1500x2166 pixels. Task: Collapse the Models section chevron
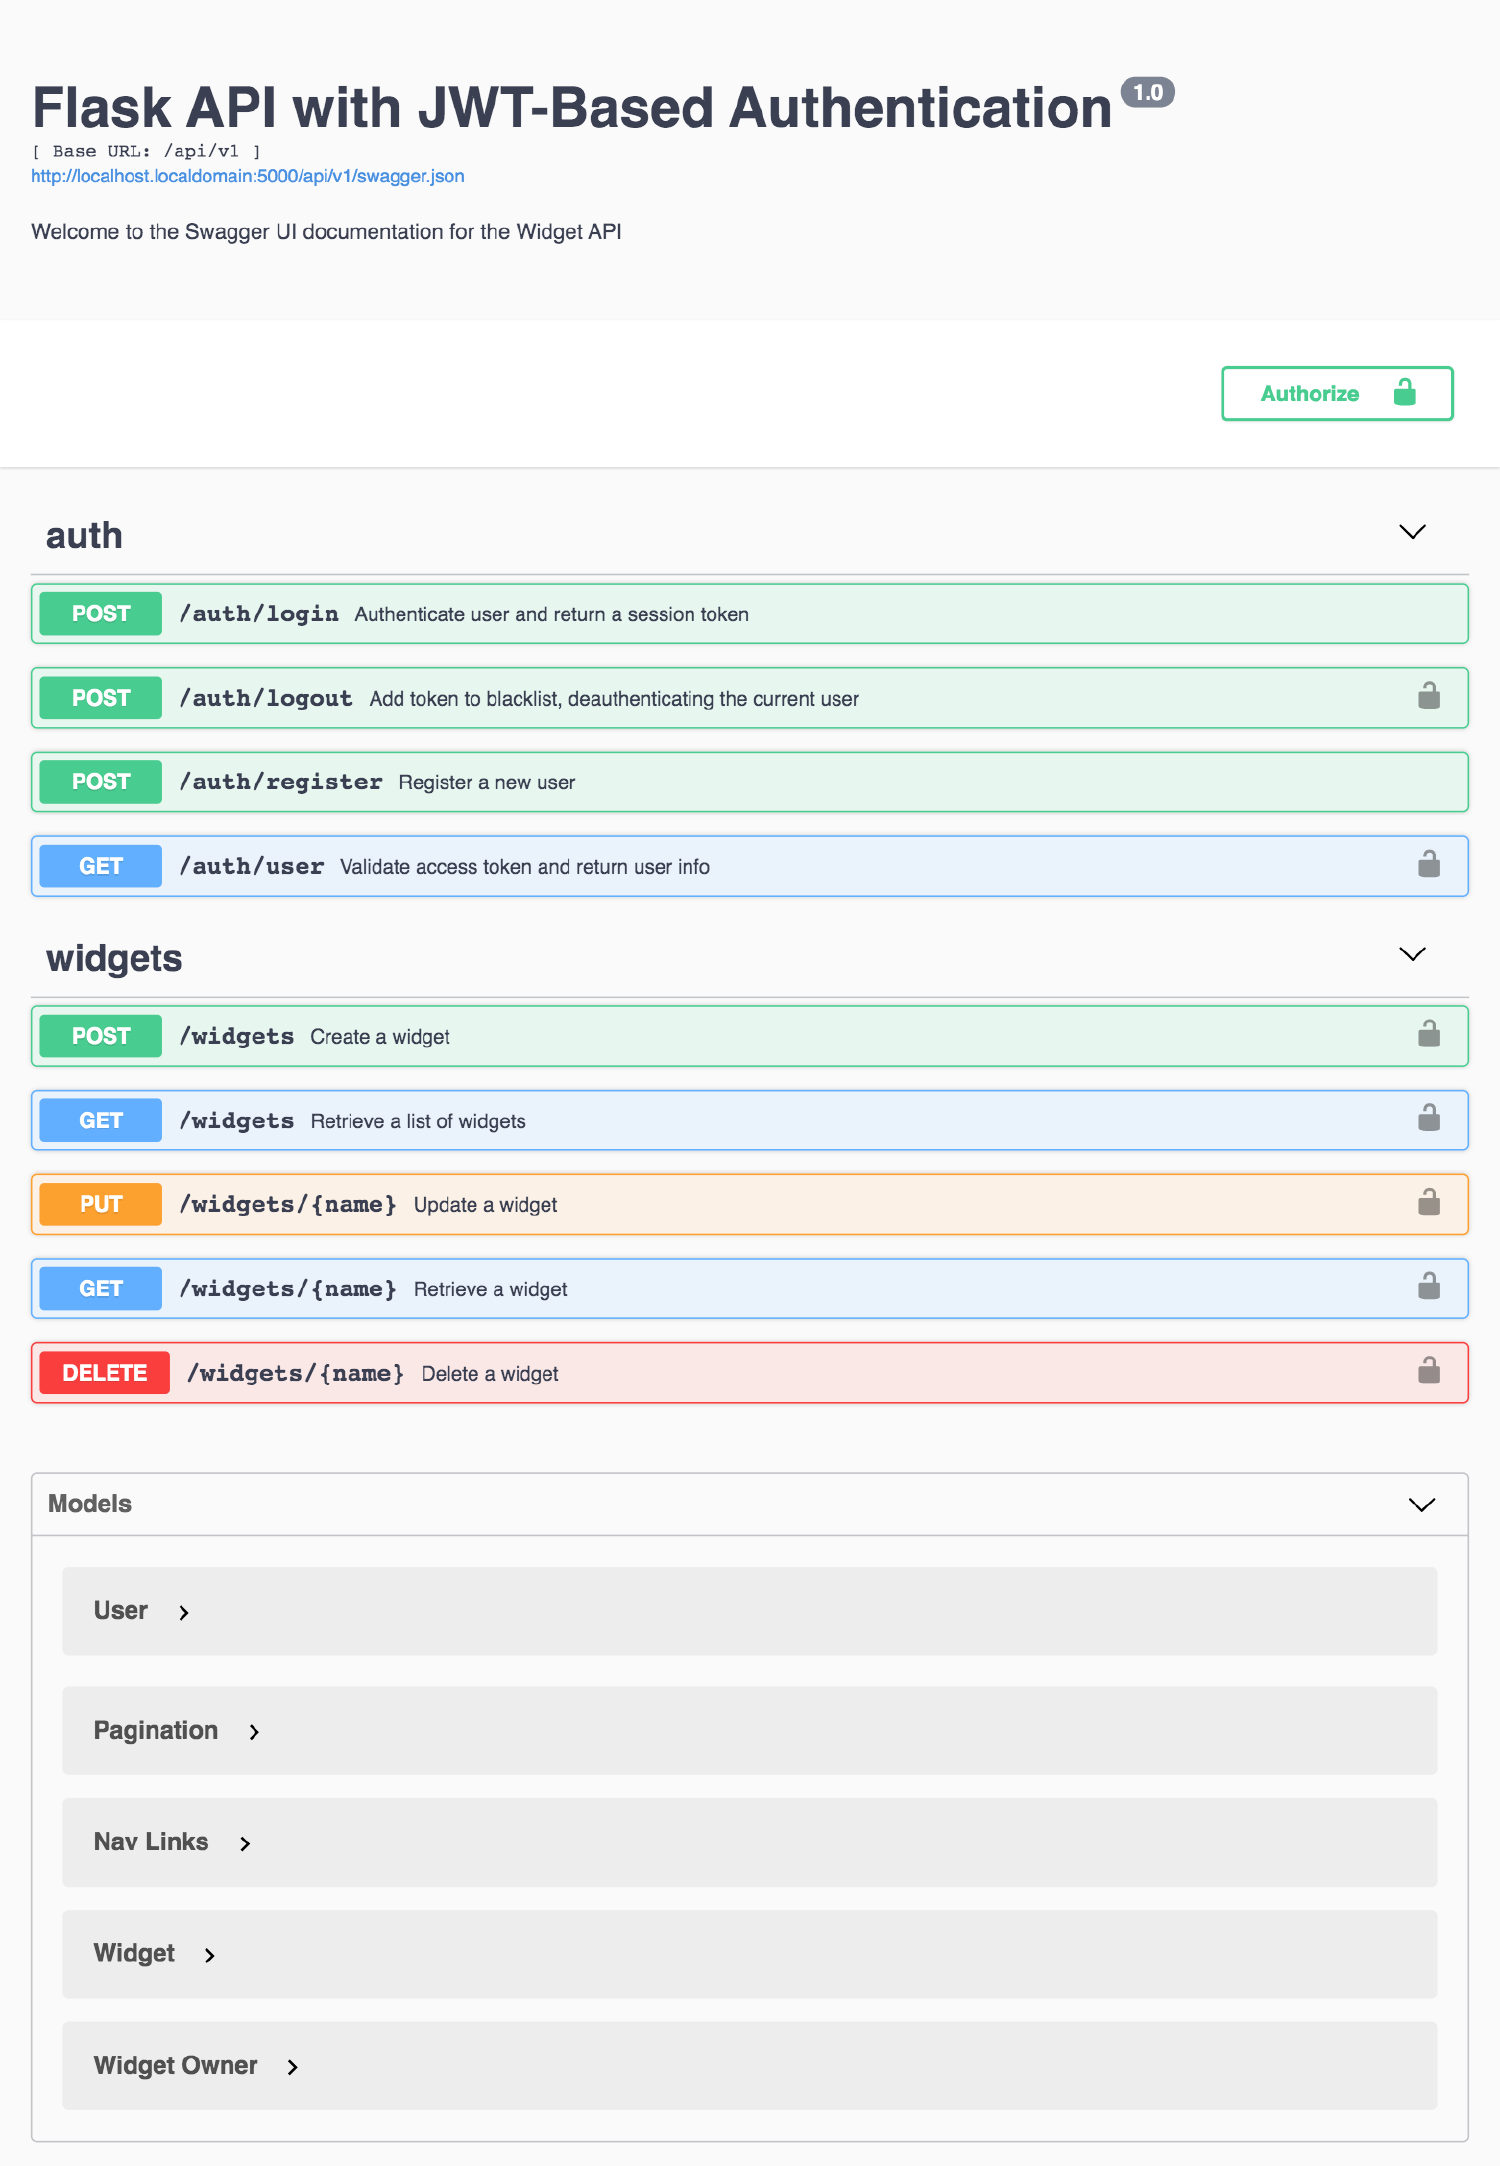(x=1421, y=1505)
